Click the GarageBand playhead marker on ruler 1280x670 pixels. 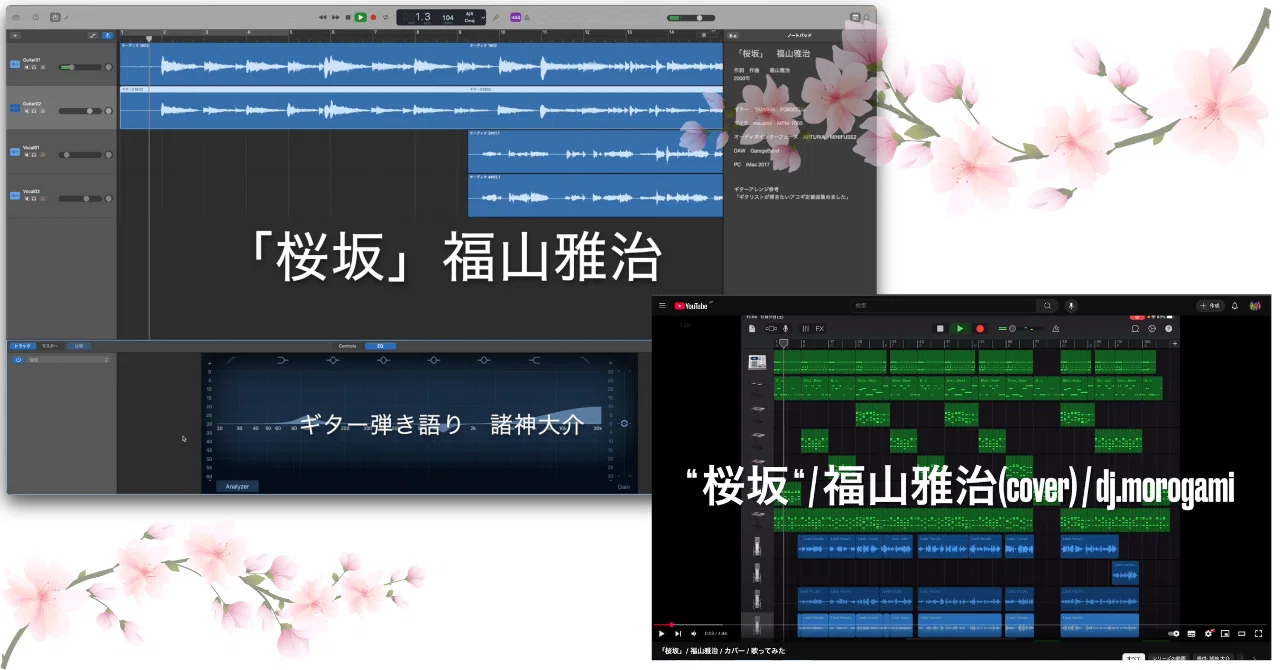(149, 38)
